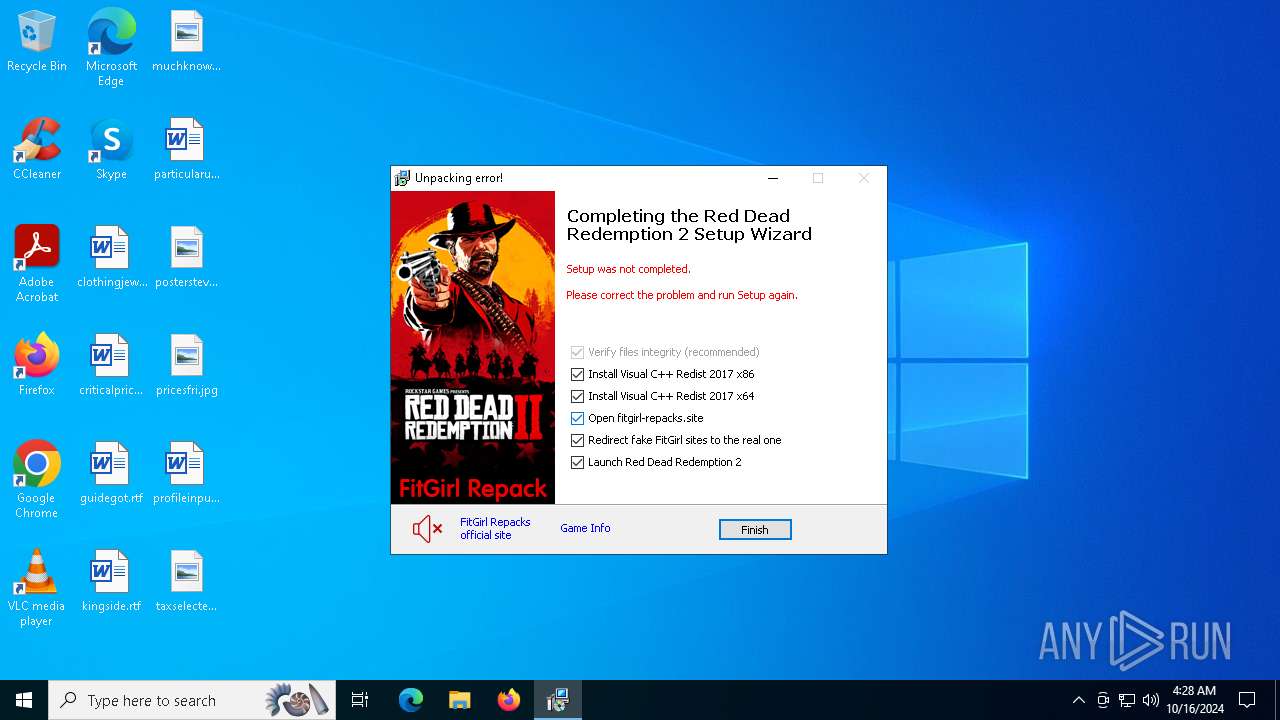Select the Firefox desktop shortcut

point(37,366)
